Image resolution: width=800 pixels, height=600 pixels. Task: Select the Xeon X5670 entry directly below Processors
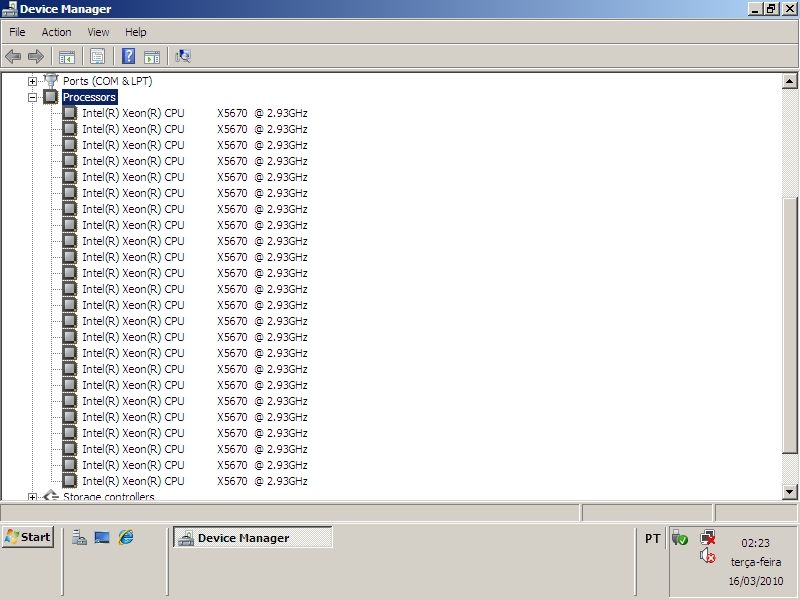194,113
